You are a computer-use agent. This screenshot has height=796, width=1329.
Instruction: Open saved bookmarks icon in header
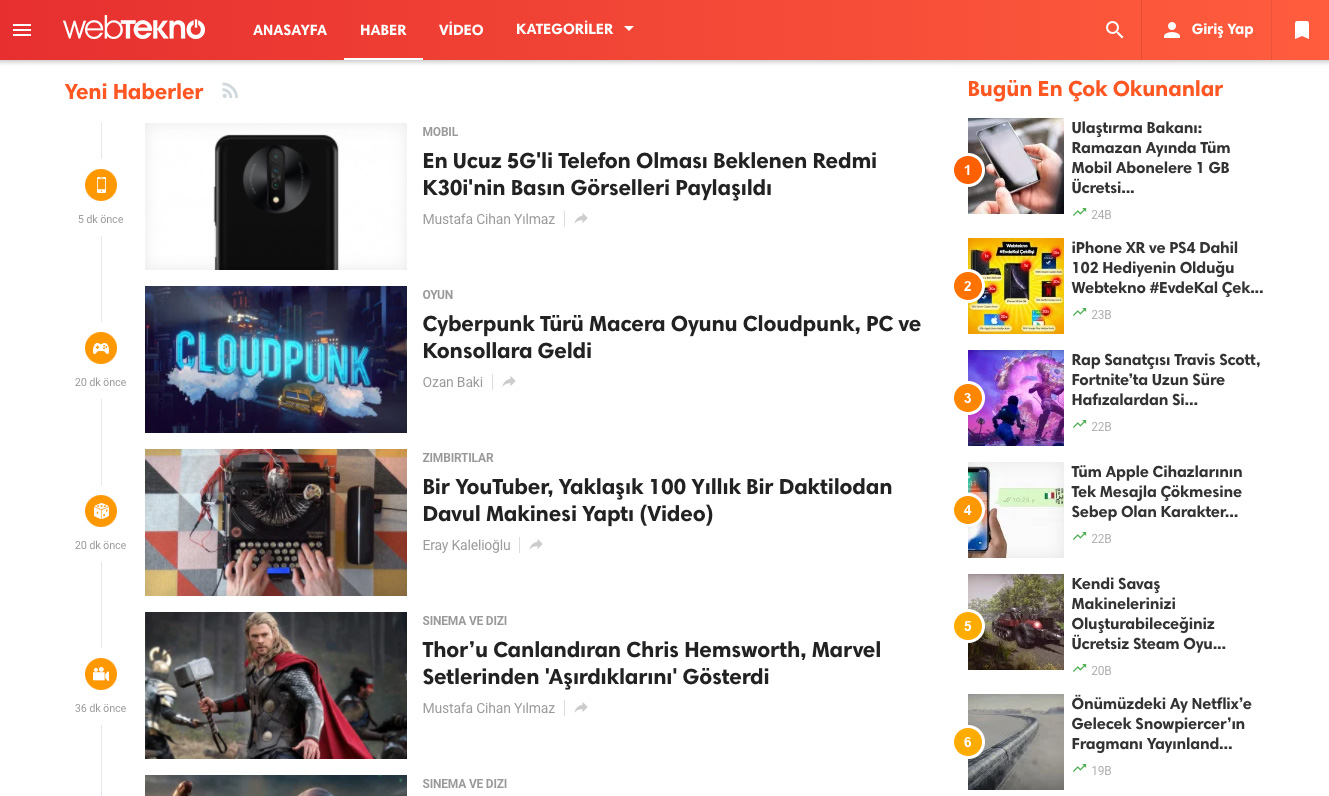[1301, 30]
